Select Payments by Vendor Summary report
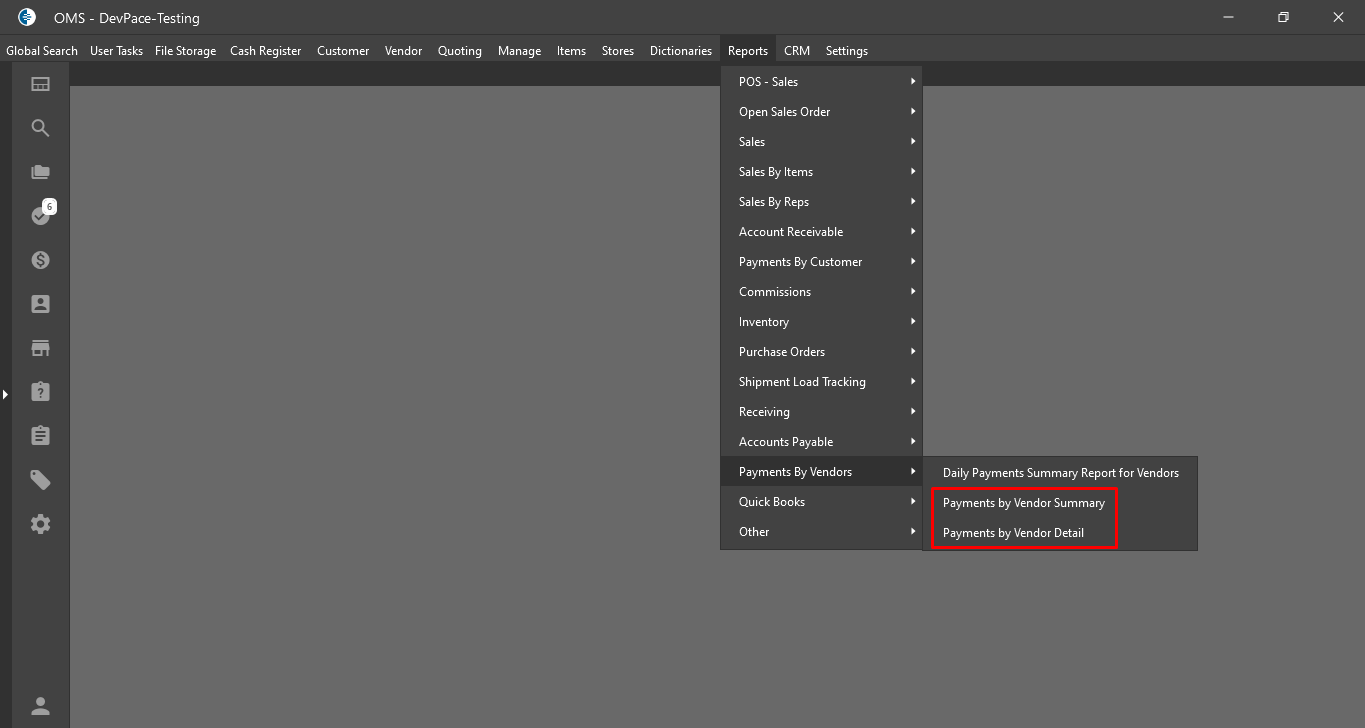The width and height of the screenshot is (1365, 728). (1023, 503)
